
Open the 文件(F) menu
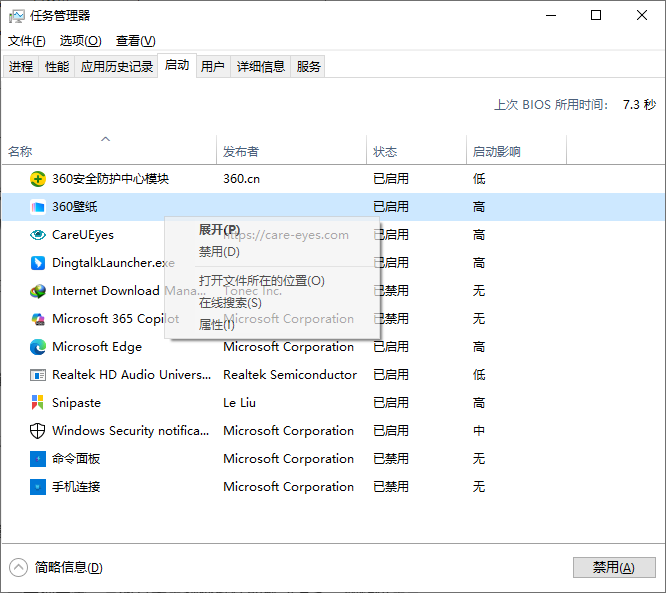[x=27, y=41]
